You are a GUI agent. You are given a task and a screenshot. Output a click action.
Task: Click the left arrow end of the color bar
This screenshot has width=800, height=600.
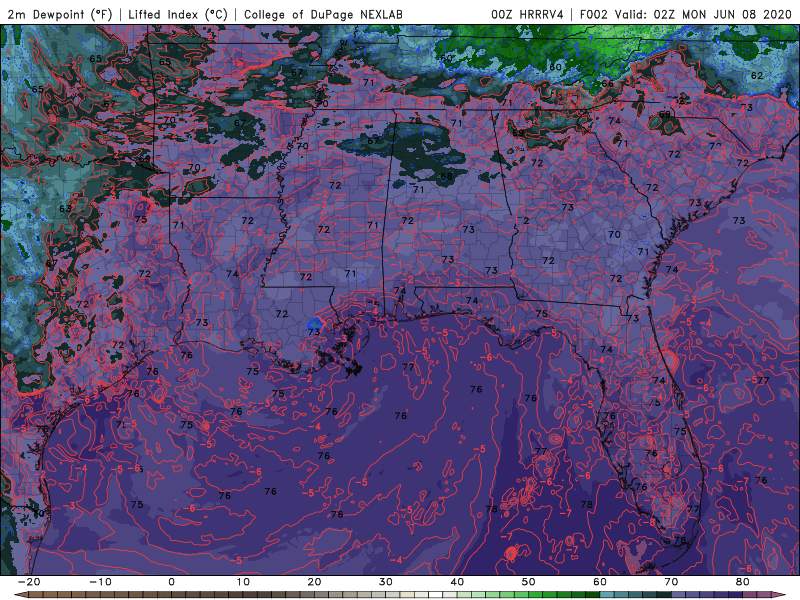point(19,595)
